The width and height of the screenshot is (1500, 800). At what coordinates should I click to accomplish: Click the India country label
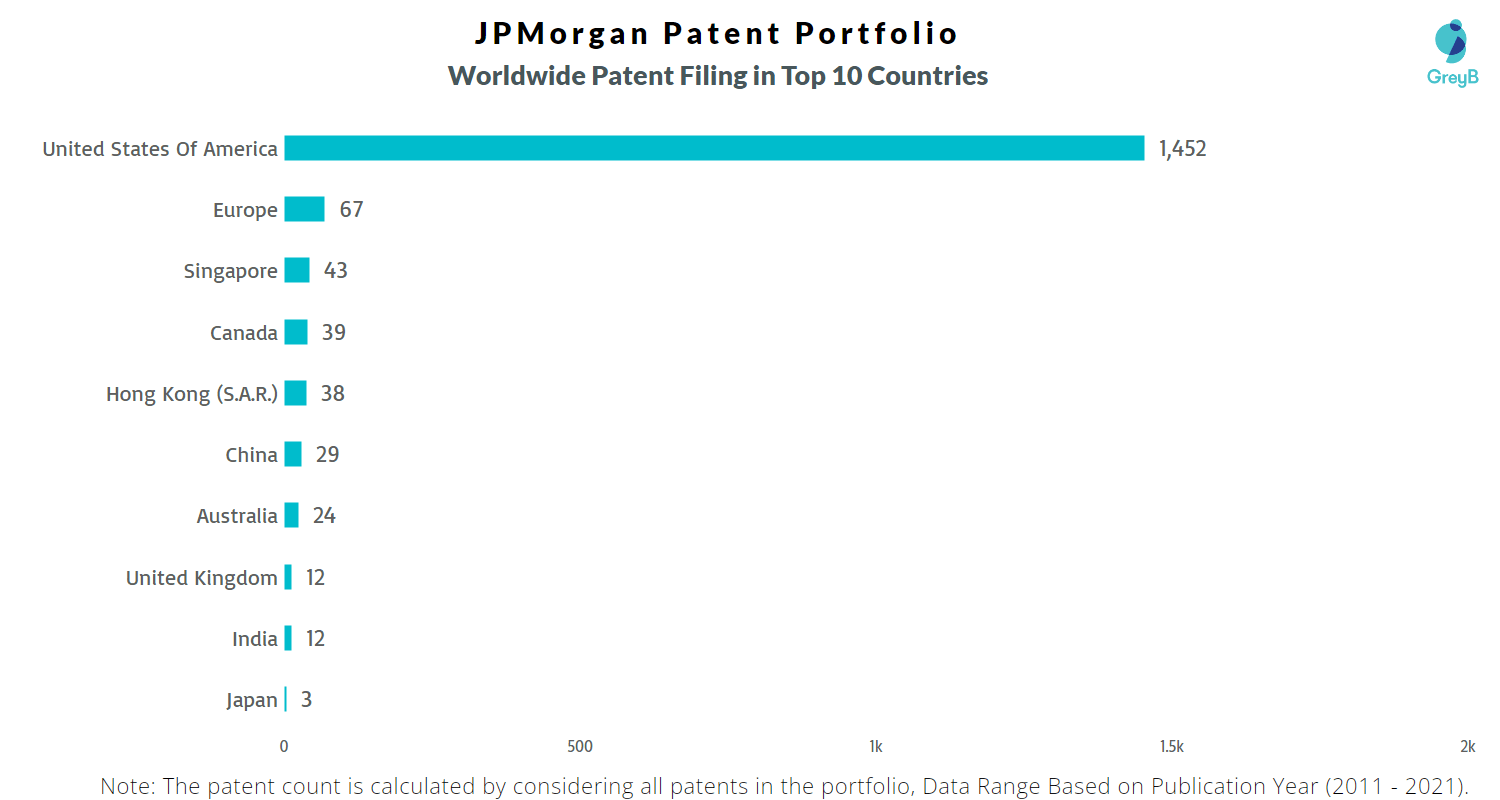(255, 638)
